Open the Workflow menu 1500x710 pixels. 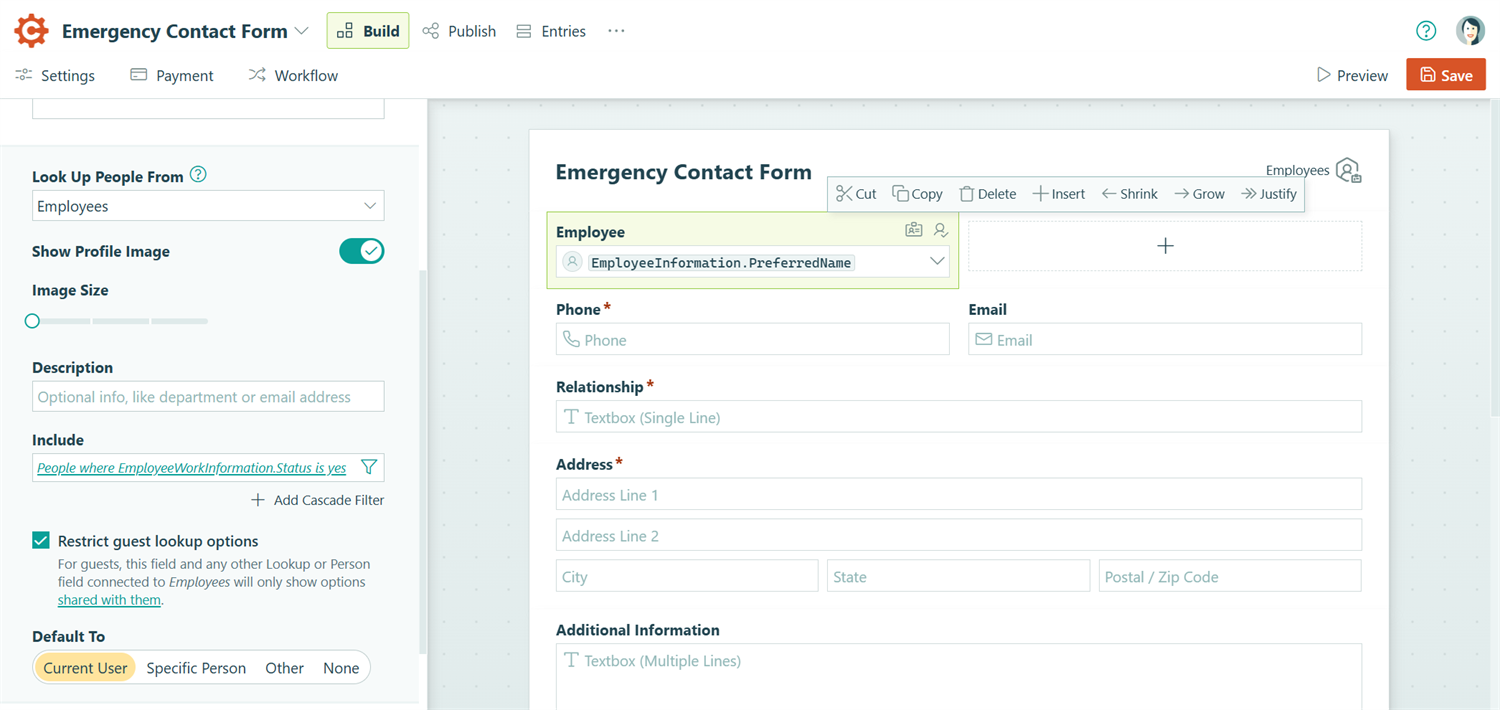[x=293, y=75]
